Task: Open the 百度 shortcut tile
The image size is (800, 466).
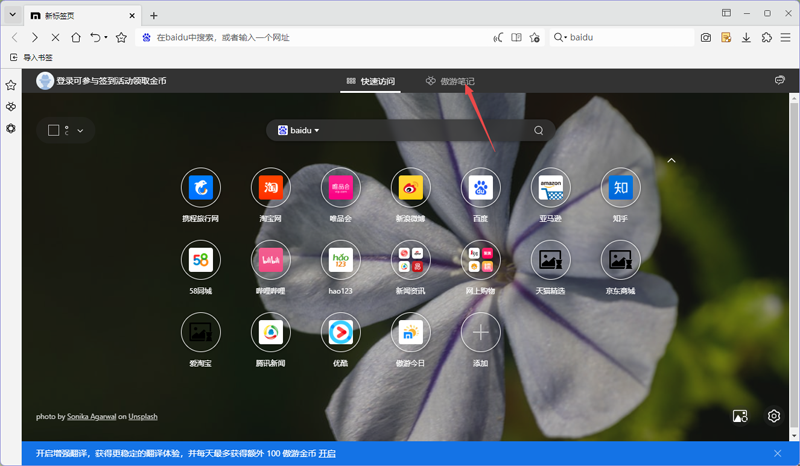Action: click(x=480, y=188)
